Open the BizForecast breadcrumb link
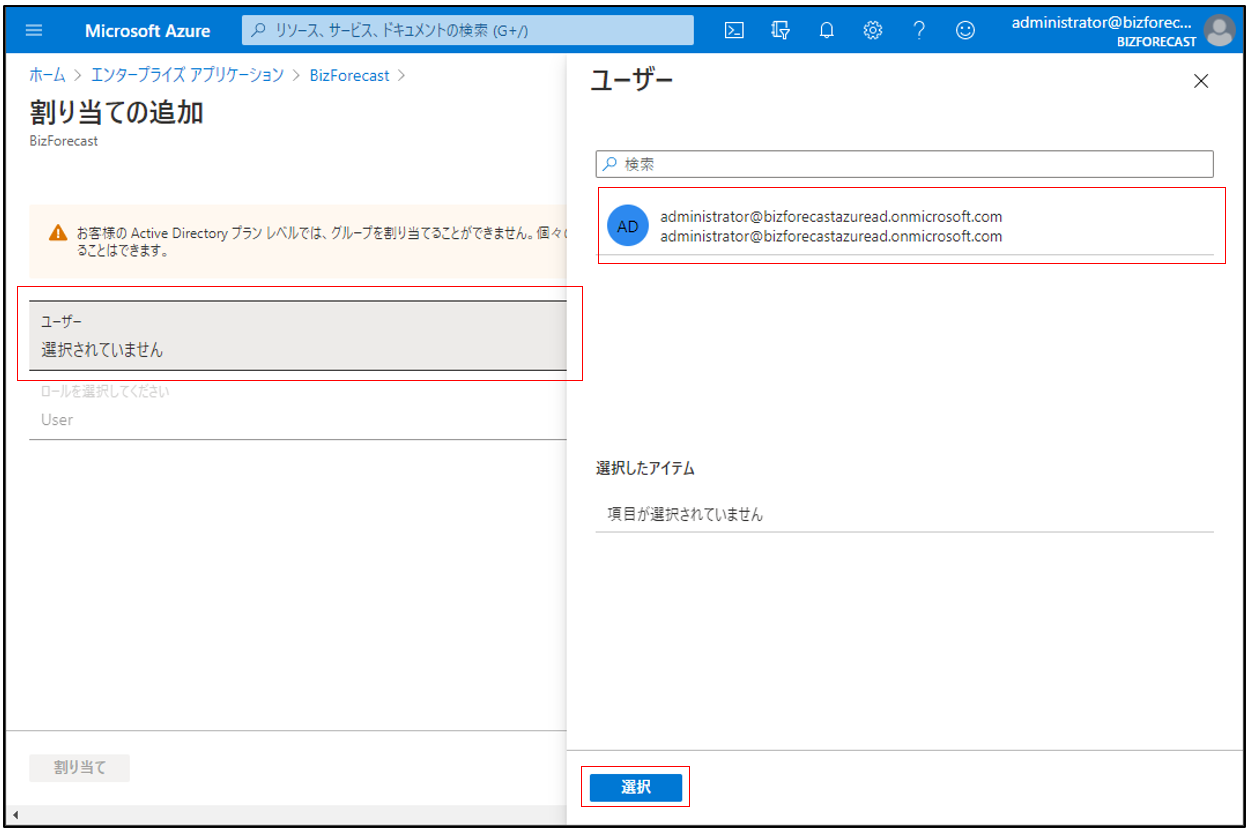1249x831 pixels. tap(349, 75)
